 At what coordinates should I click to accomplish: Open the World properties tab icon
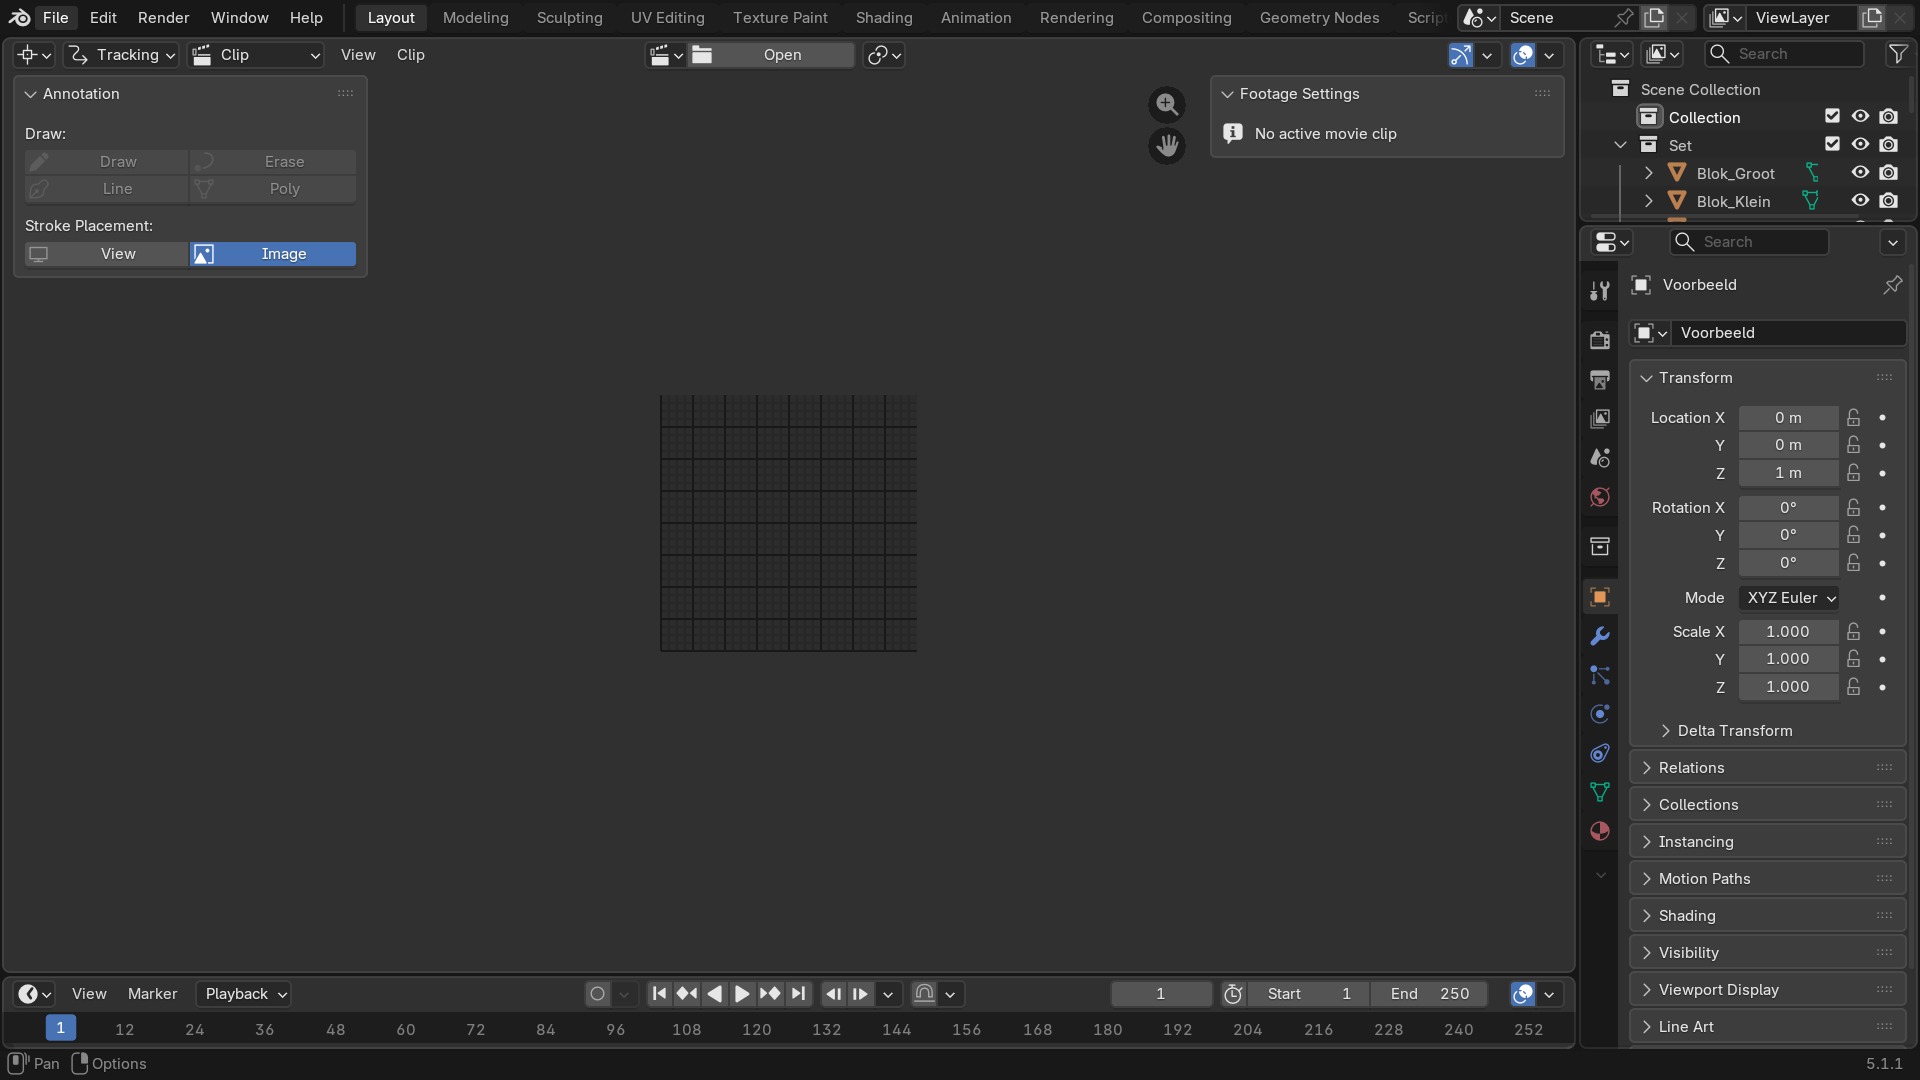(x=1600, y=497)
